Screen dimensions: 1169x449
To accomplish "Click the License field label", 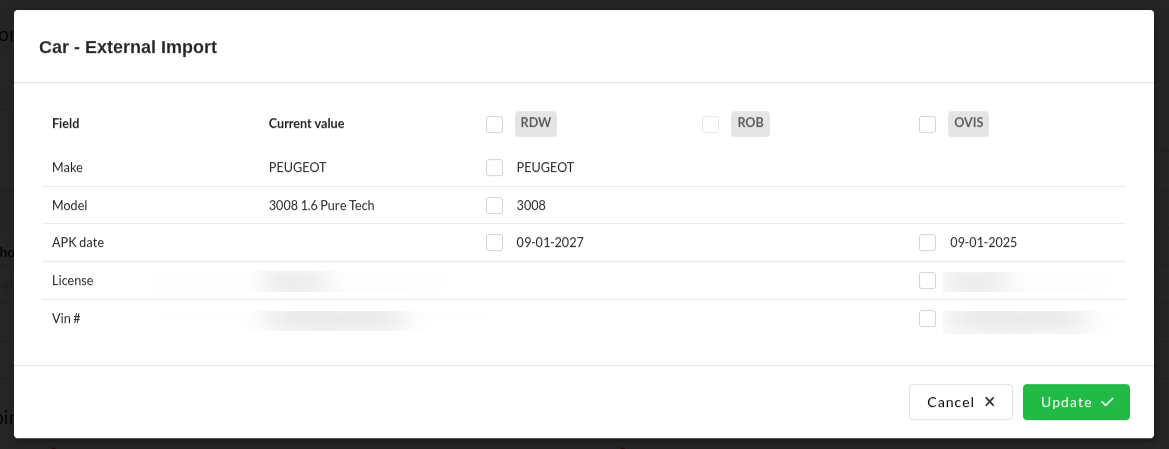I will click(x=72, y=281).
